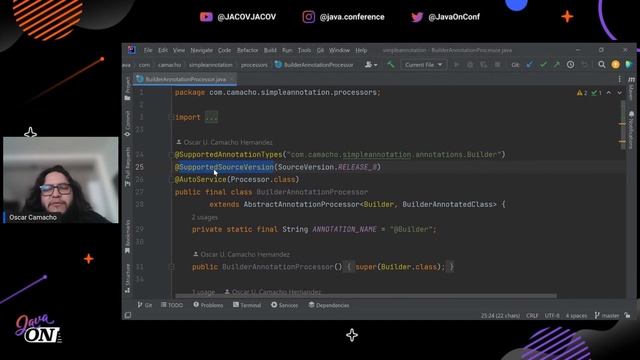The width and height of the screenshot is (640, 360).
Task: Select the 'camacho' breadcrumb segment
Action: tap(169, 65)
